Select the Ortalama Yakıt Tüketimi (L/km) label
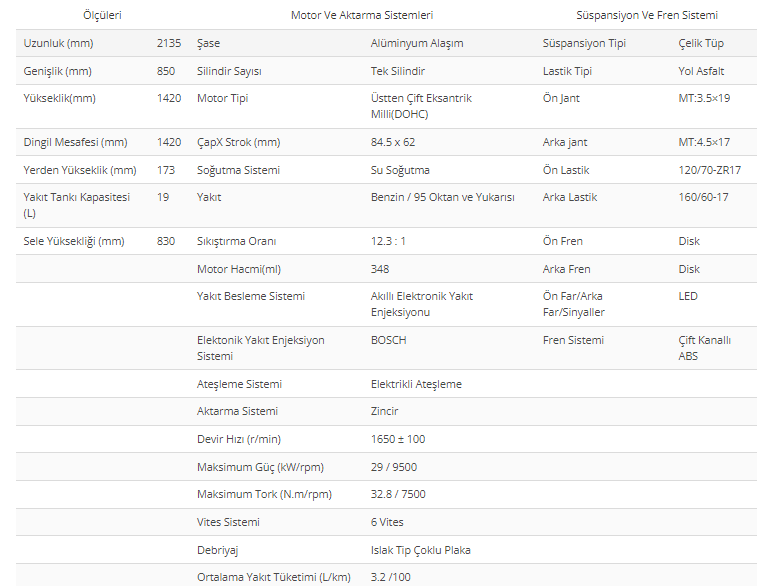The image size is (757, 586). tap(274, 577)
